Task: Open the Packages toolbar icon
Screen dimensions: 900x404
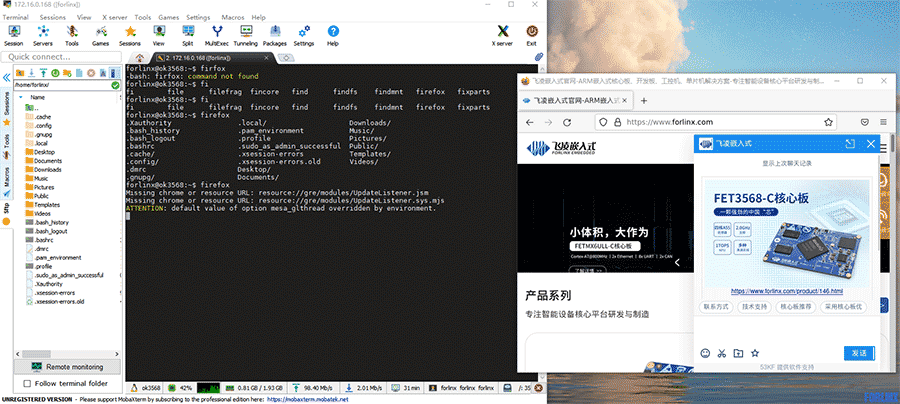Action: click(x=275, y=36)
